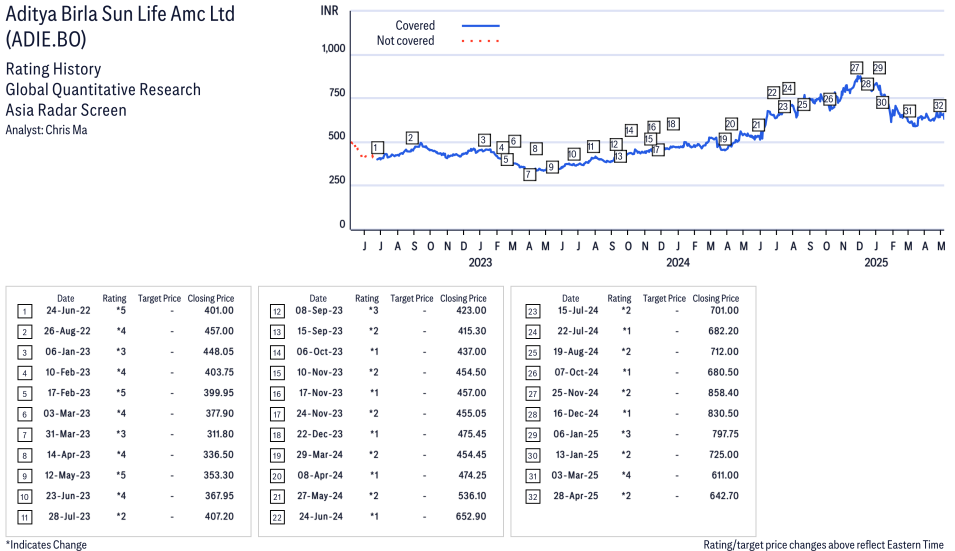Click chart marker 18 on the chart

(x=672, y=124)
